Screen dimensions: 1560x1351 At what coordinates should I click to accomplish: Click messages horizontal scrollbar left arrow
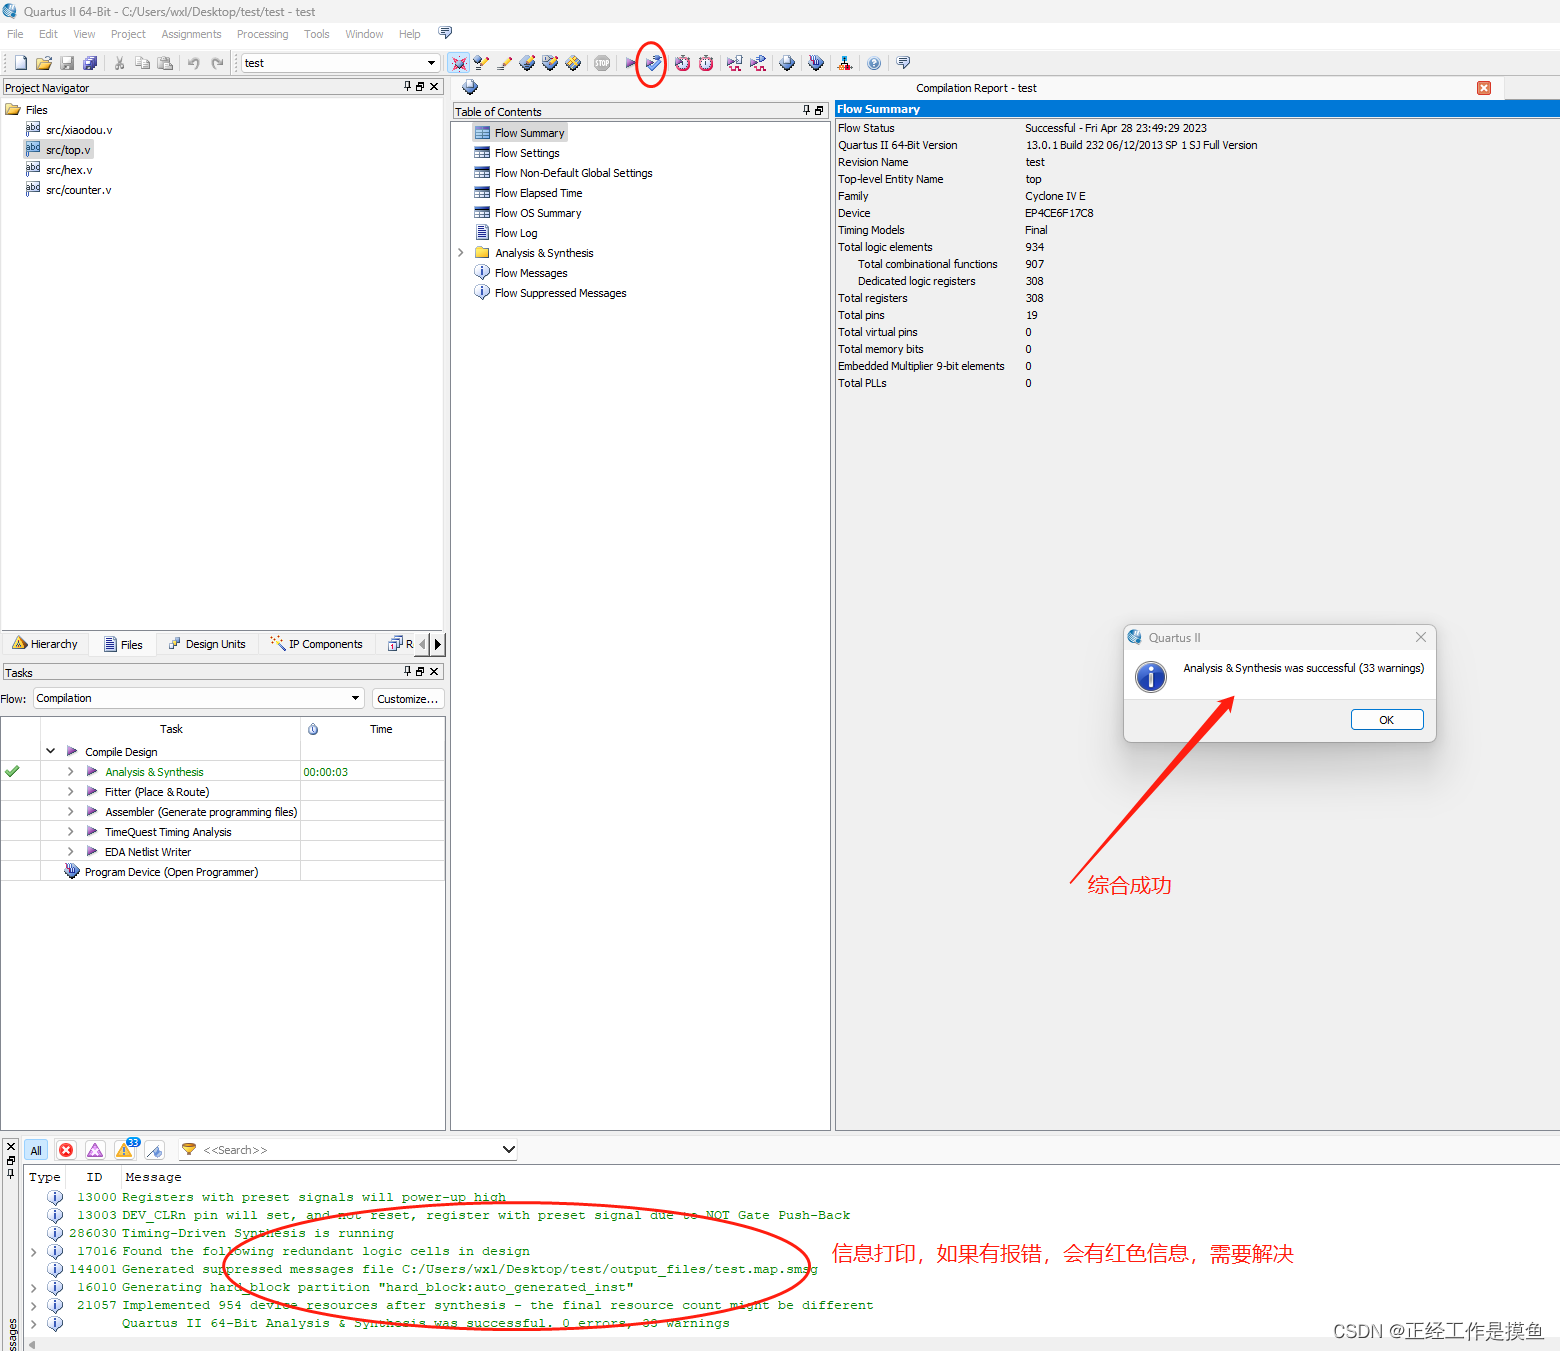30,1345
